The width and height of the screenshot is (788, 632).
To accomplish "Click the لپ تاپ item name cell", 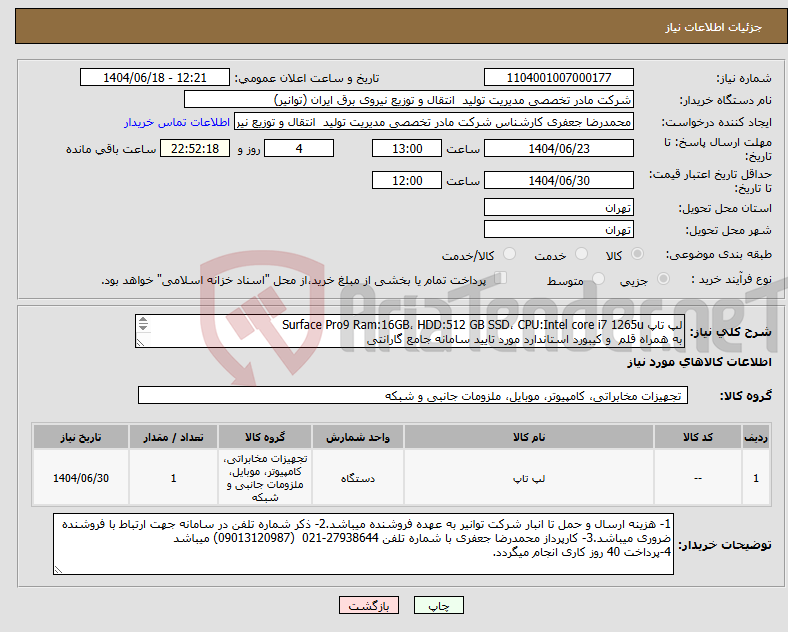I will coord(529,478).
